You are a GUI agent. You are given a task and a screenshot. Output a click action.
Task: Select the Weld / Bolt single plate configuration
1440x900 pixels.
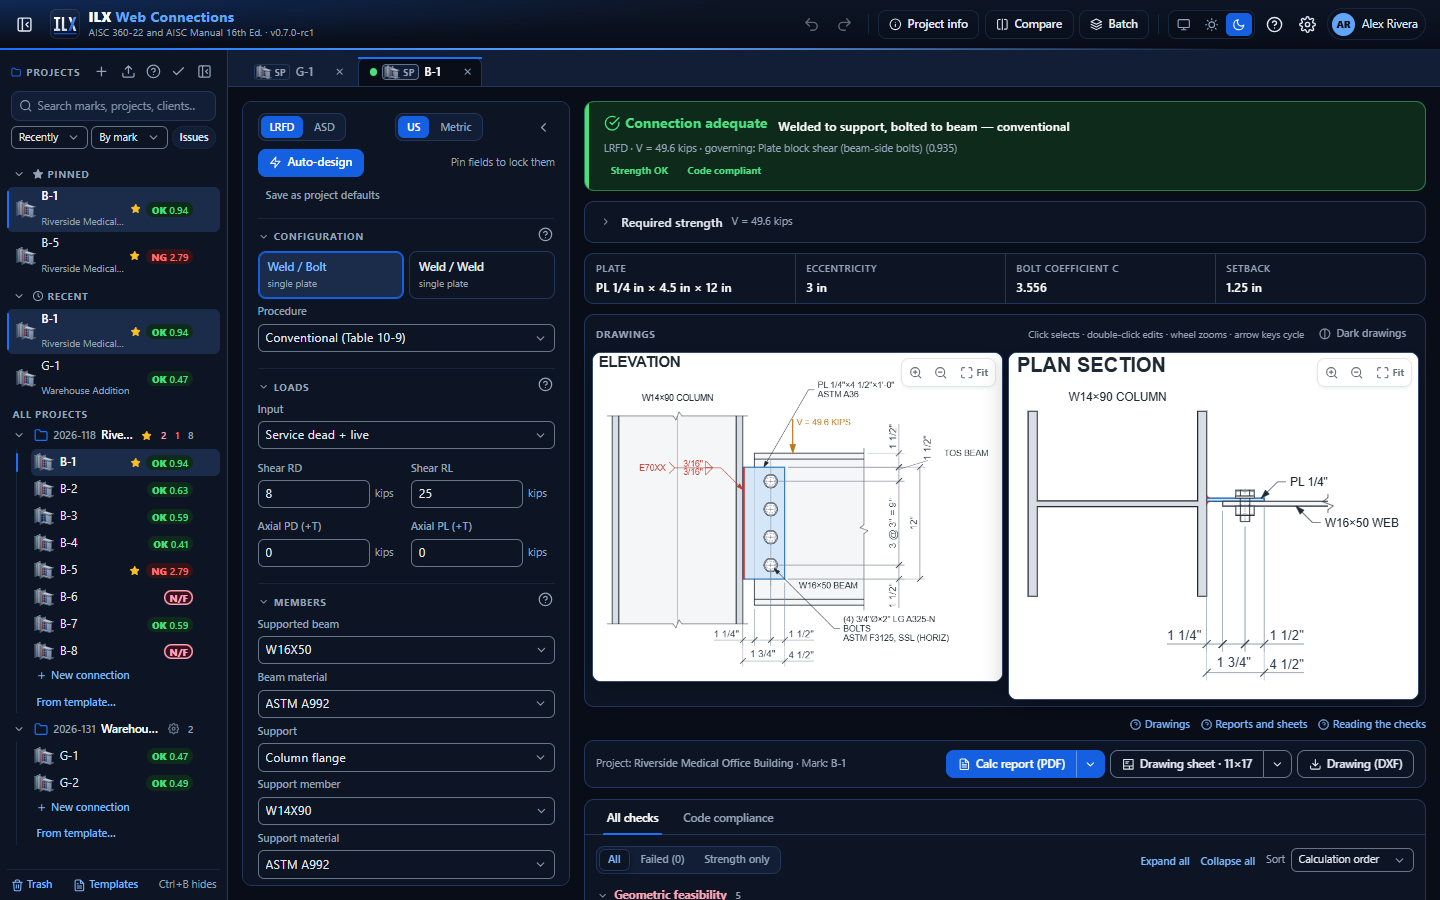pyautogui.click(x=331, y=275)
